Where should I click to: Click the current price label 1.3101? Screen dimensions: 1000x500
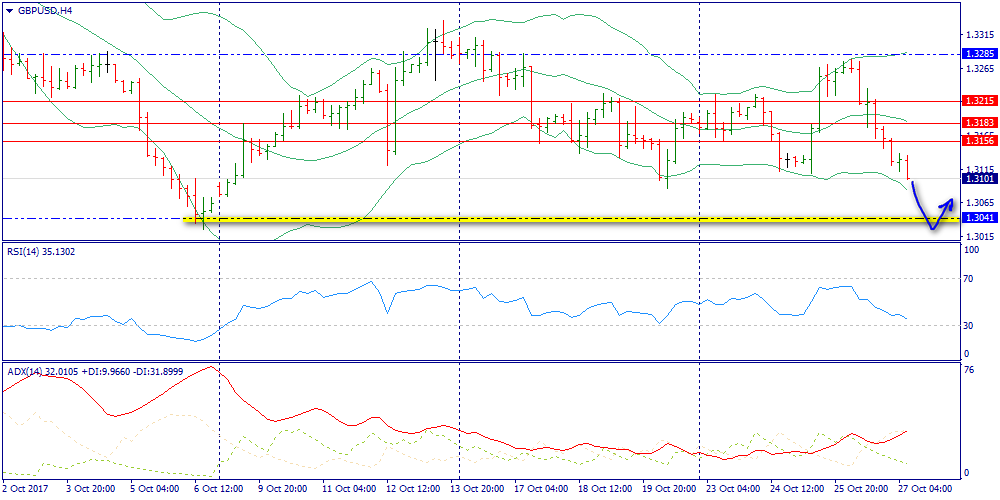pos(978,179)
